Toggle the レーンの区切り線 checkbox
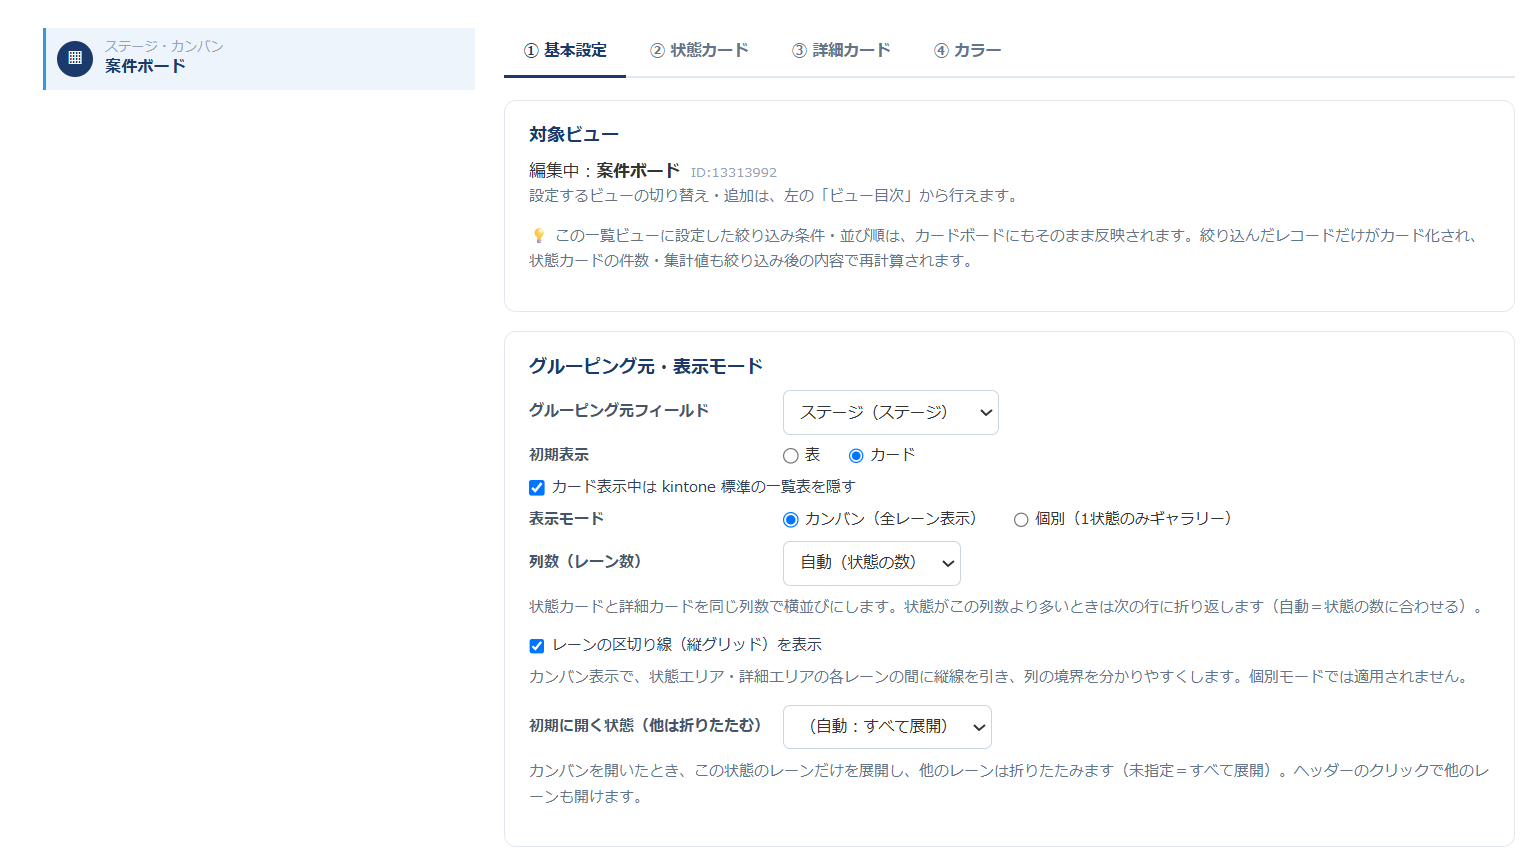This screenshot has height=854, width=1534. click(x=537, y=645)
